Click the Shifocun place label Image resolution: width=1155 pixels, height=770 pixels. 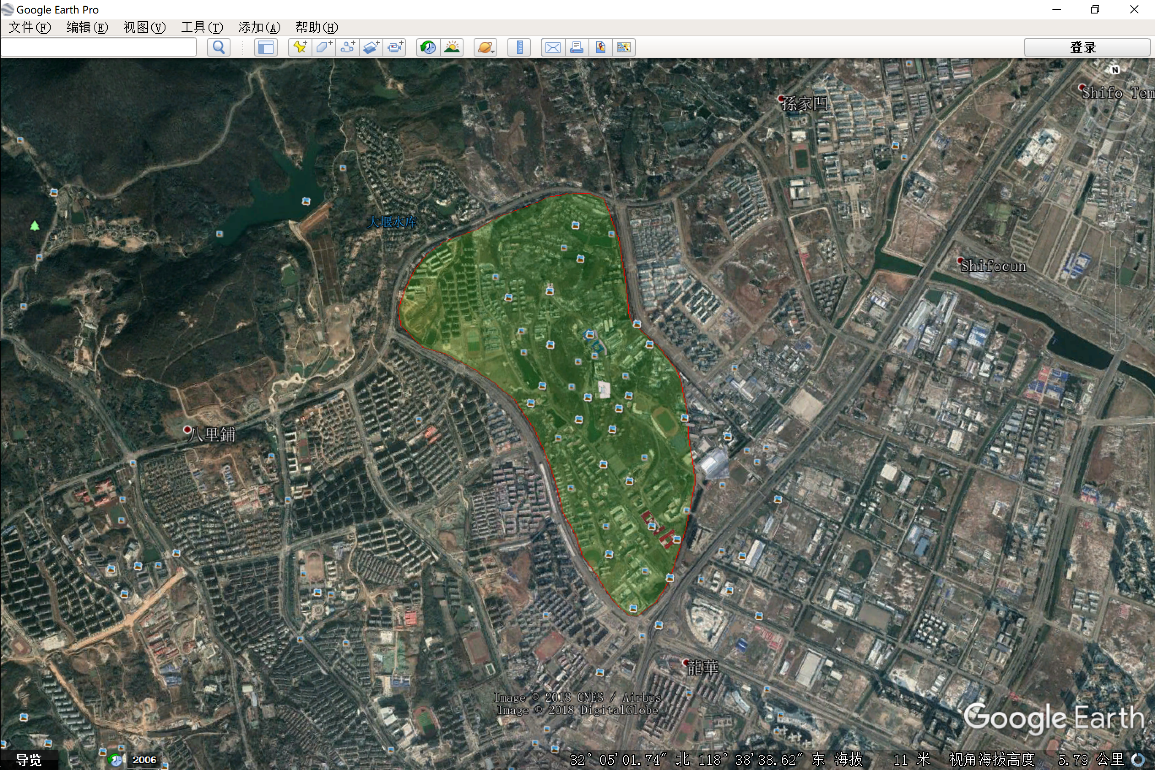[993, 265]
